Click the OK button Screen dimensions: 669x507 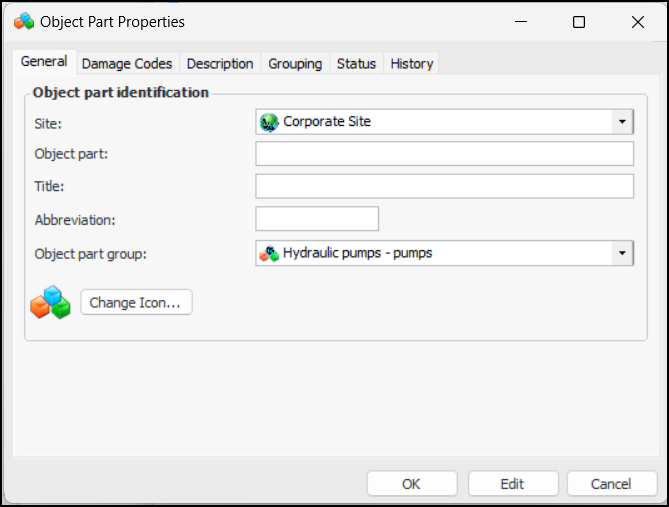[x=411, y=484]
